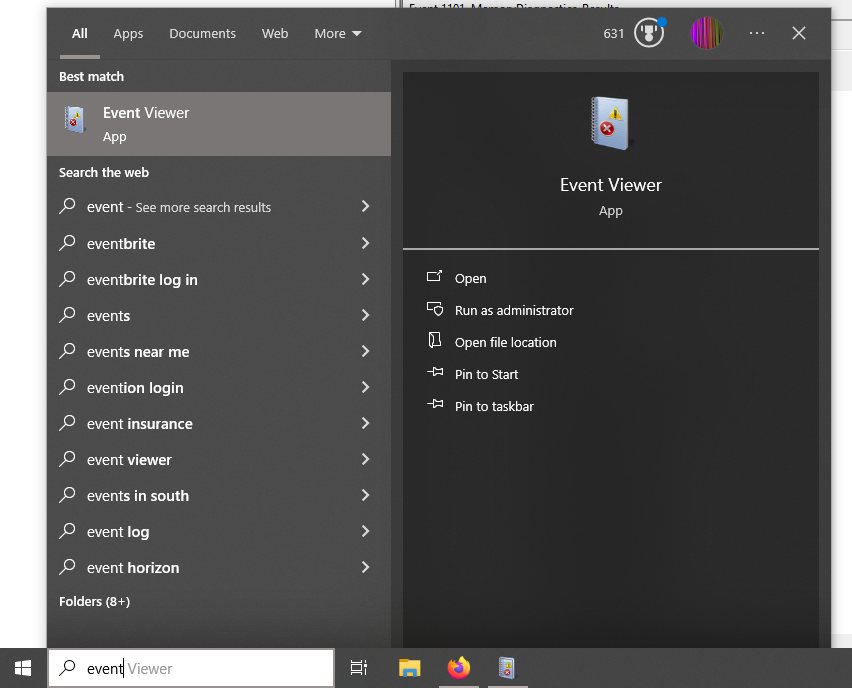Image resolution: width=852 pixels, height=688 pixels.
Task: Click Pin to taskbar
Action: [x=495, y=406]
